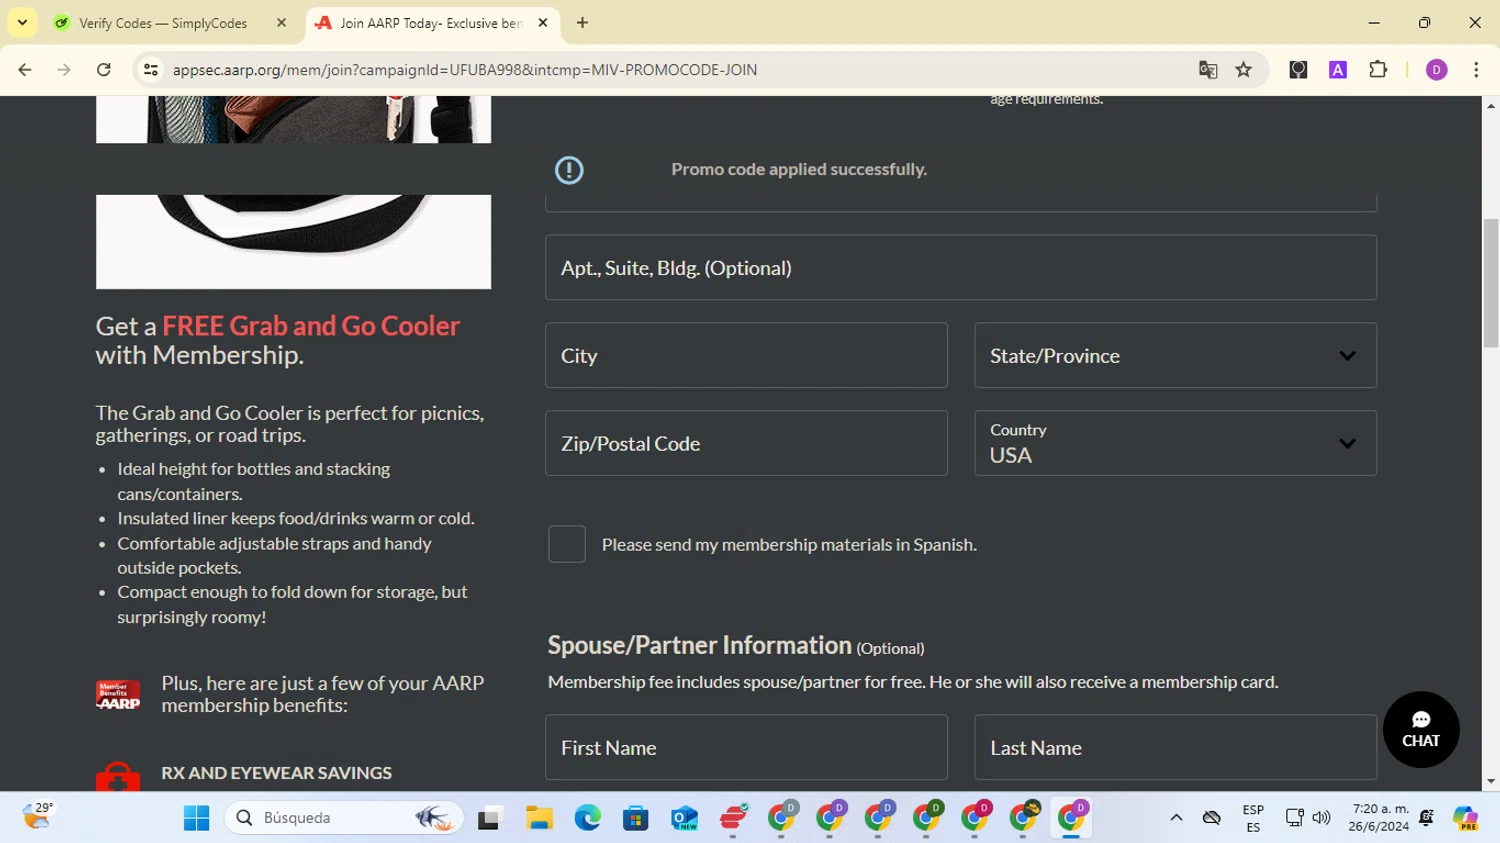Open Microsoft Edge from taskbar
The width and height of the screenshot is (1500, 843).
click(587, 819)
